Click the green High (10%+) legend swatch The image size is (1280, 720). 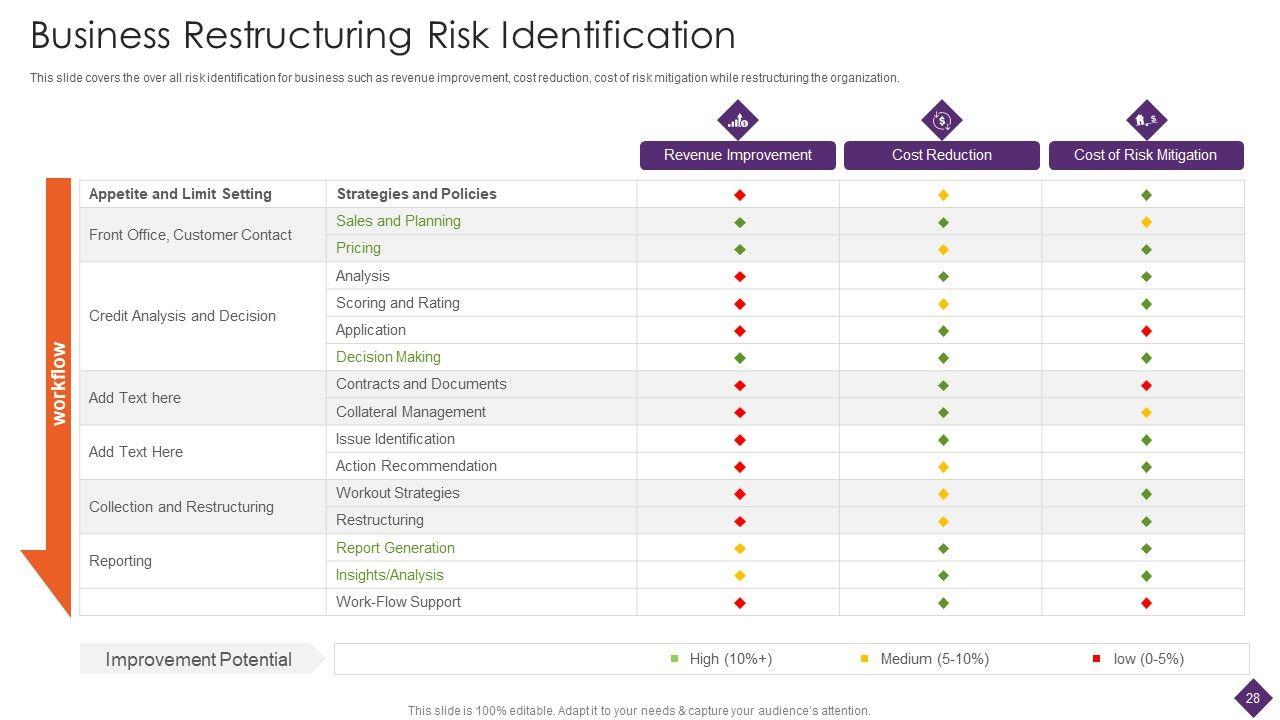(674, 659)
